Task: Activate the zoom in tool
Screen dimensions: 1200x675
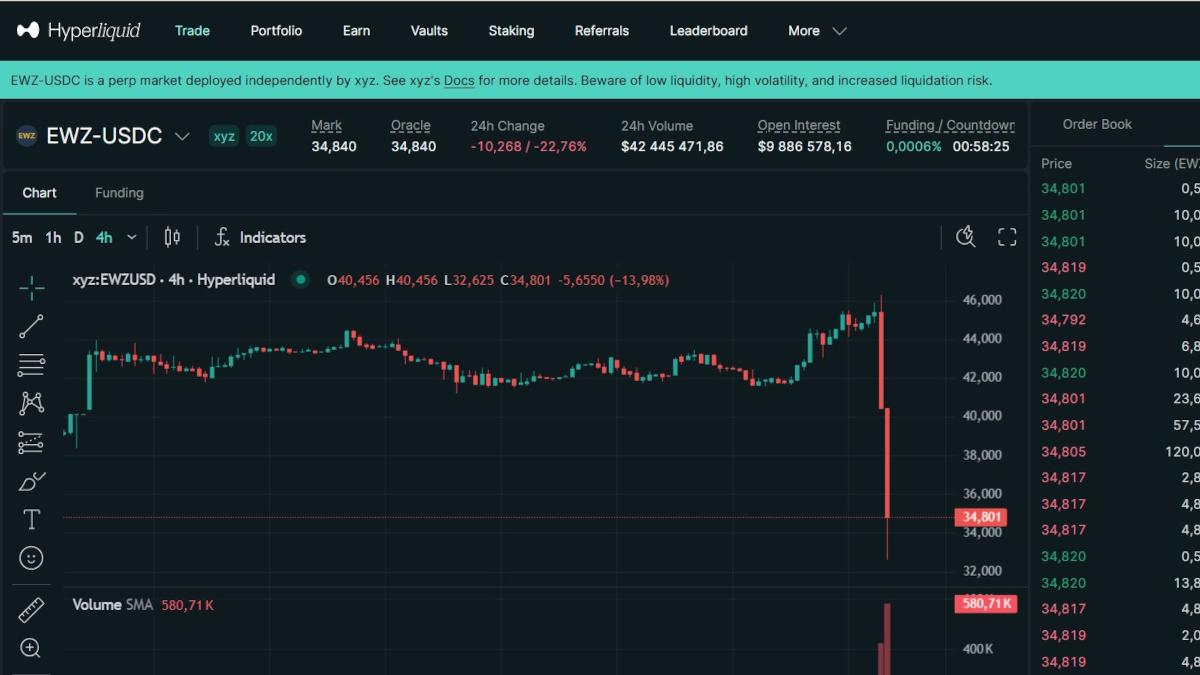Action: [32, 648]
